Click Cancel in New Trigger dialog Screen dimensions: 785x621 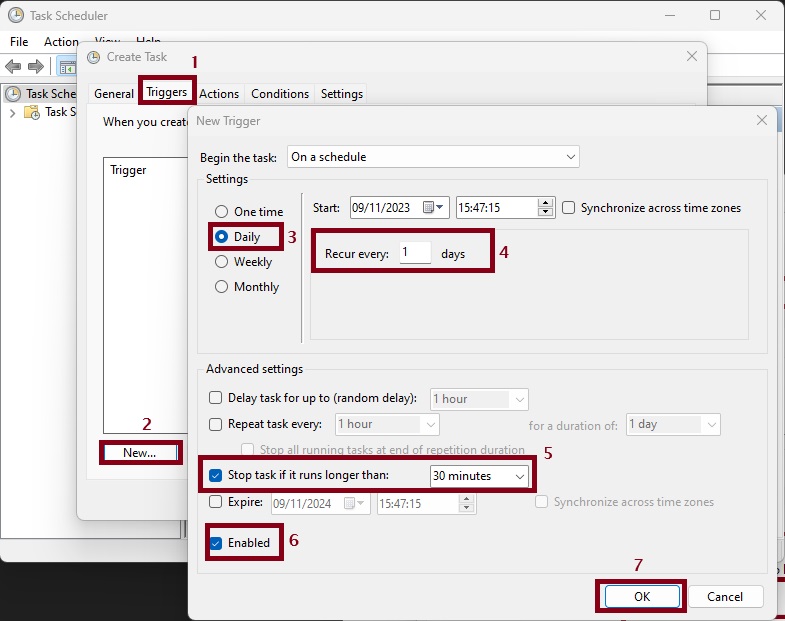tap(725, 596)
